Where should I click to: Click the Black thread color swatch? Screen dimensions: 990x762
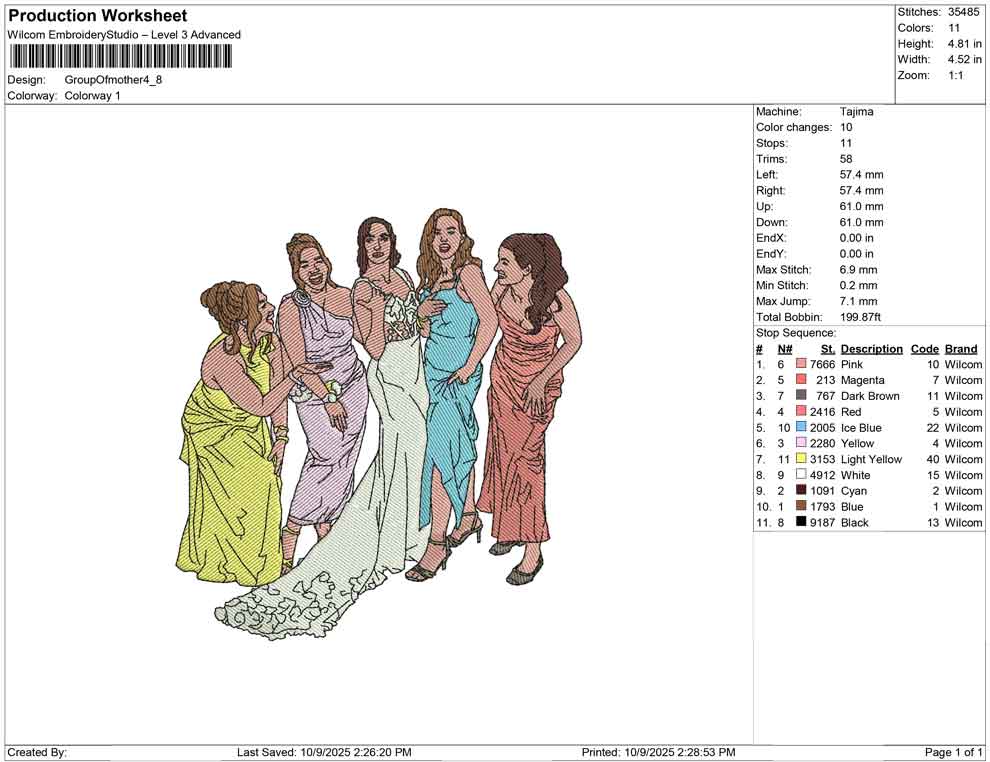[x=801, y=522]
